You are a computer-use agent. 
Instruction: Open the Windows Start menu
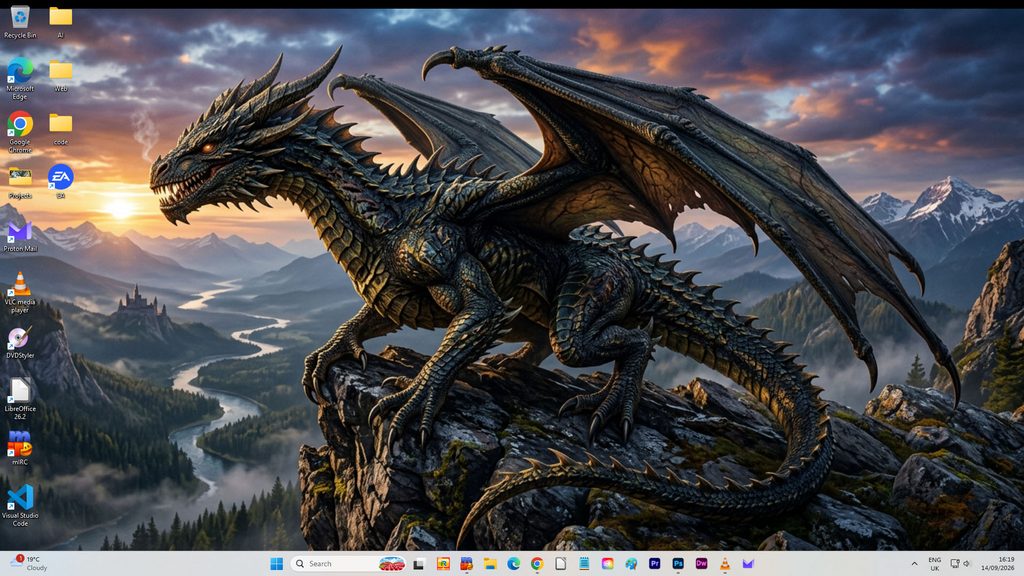point(276,564)
